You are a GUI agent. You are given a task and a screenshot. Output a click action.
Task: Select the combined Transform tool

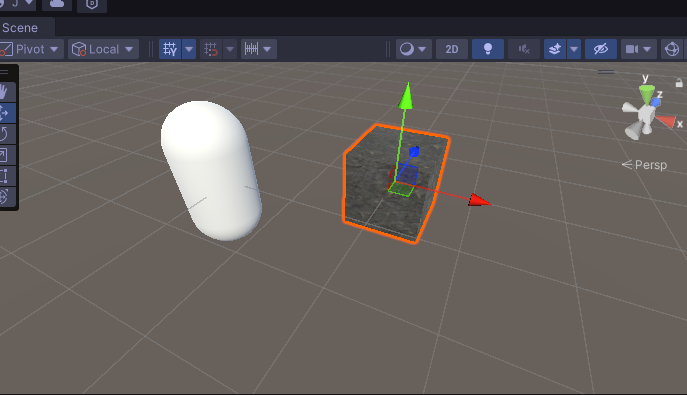(x=5, y=196)
